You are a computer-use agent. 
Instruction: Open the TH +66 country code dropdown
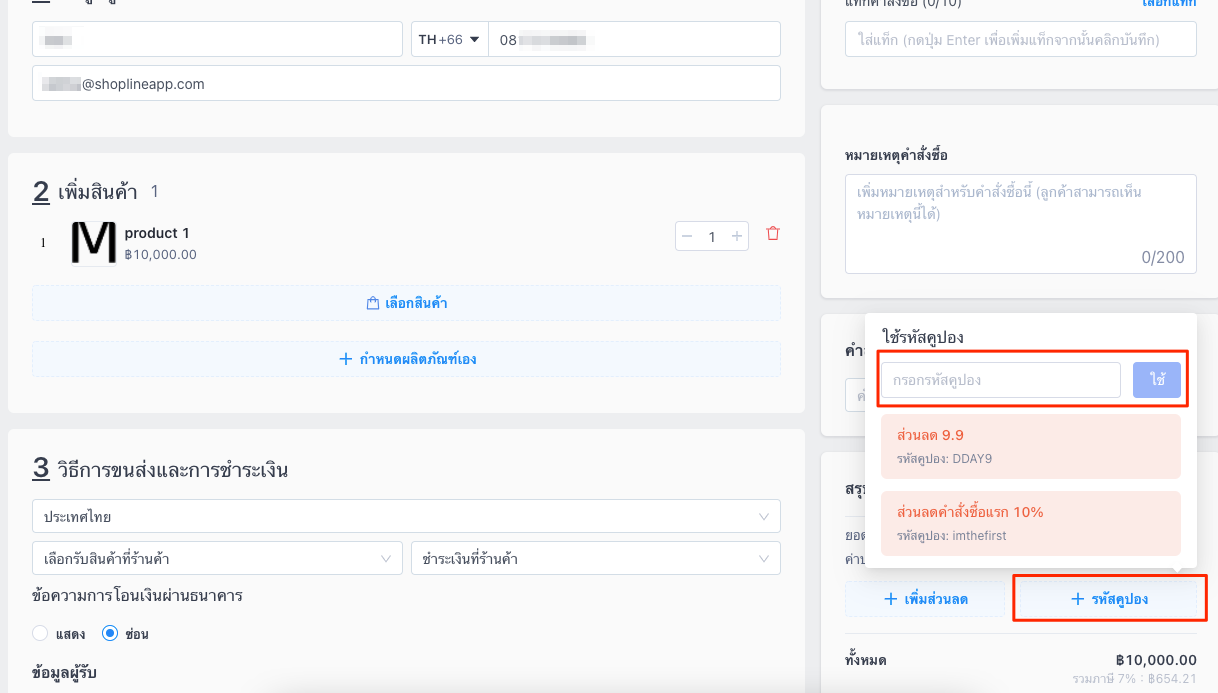(x=449, y=40)
